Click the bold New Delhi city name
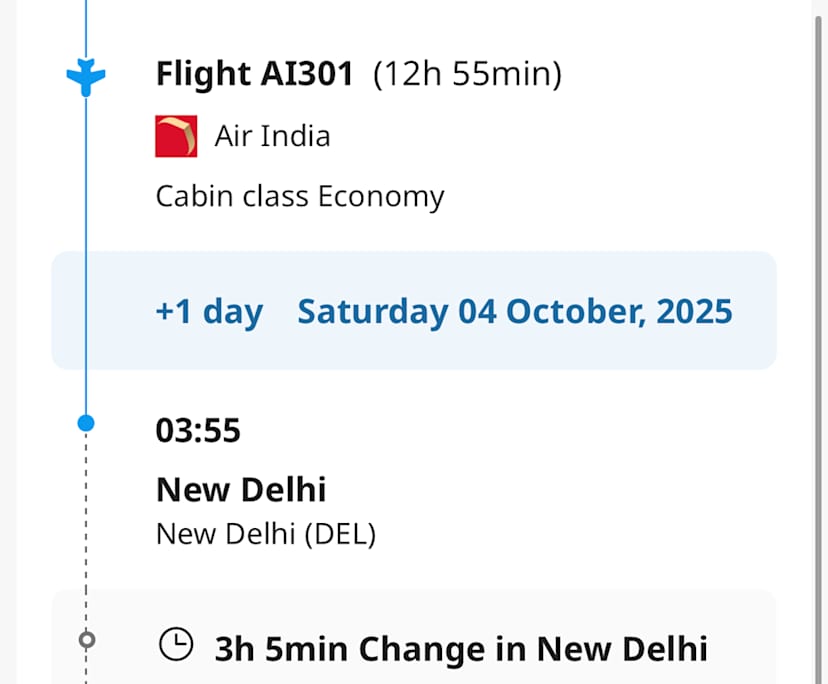The width and height of the screenshot is (828, 684). [241, 489]
